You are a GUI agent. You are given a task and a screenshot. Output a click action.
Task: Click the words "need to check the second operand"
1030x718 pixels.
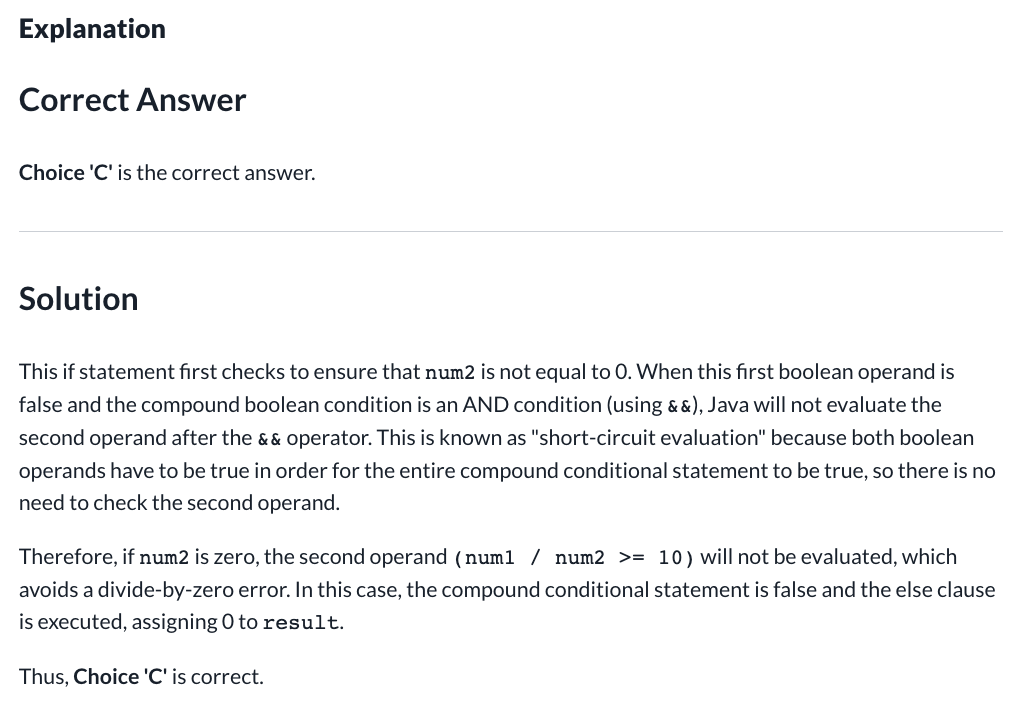(177, 503)
